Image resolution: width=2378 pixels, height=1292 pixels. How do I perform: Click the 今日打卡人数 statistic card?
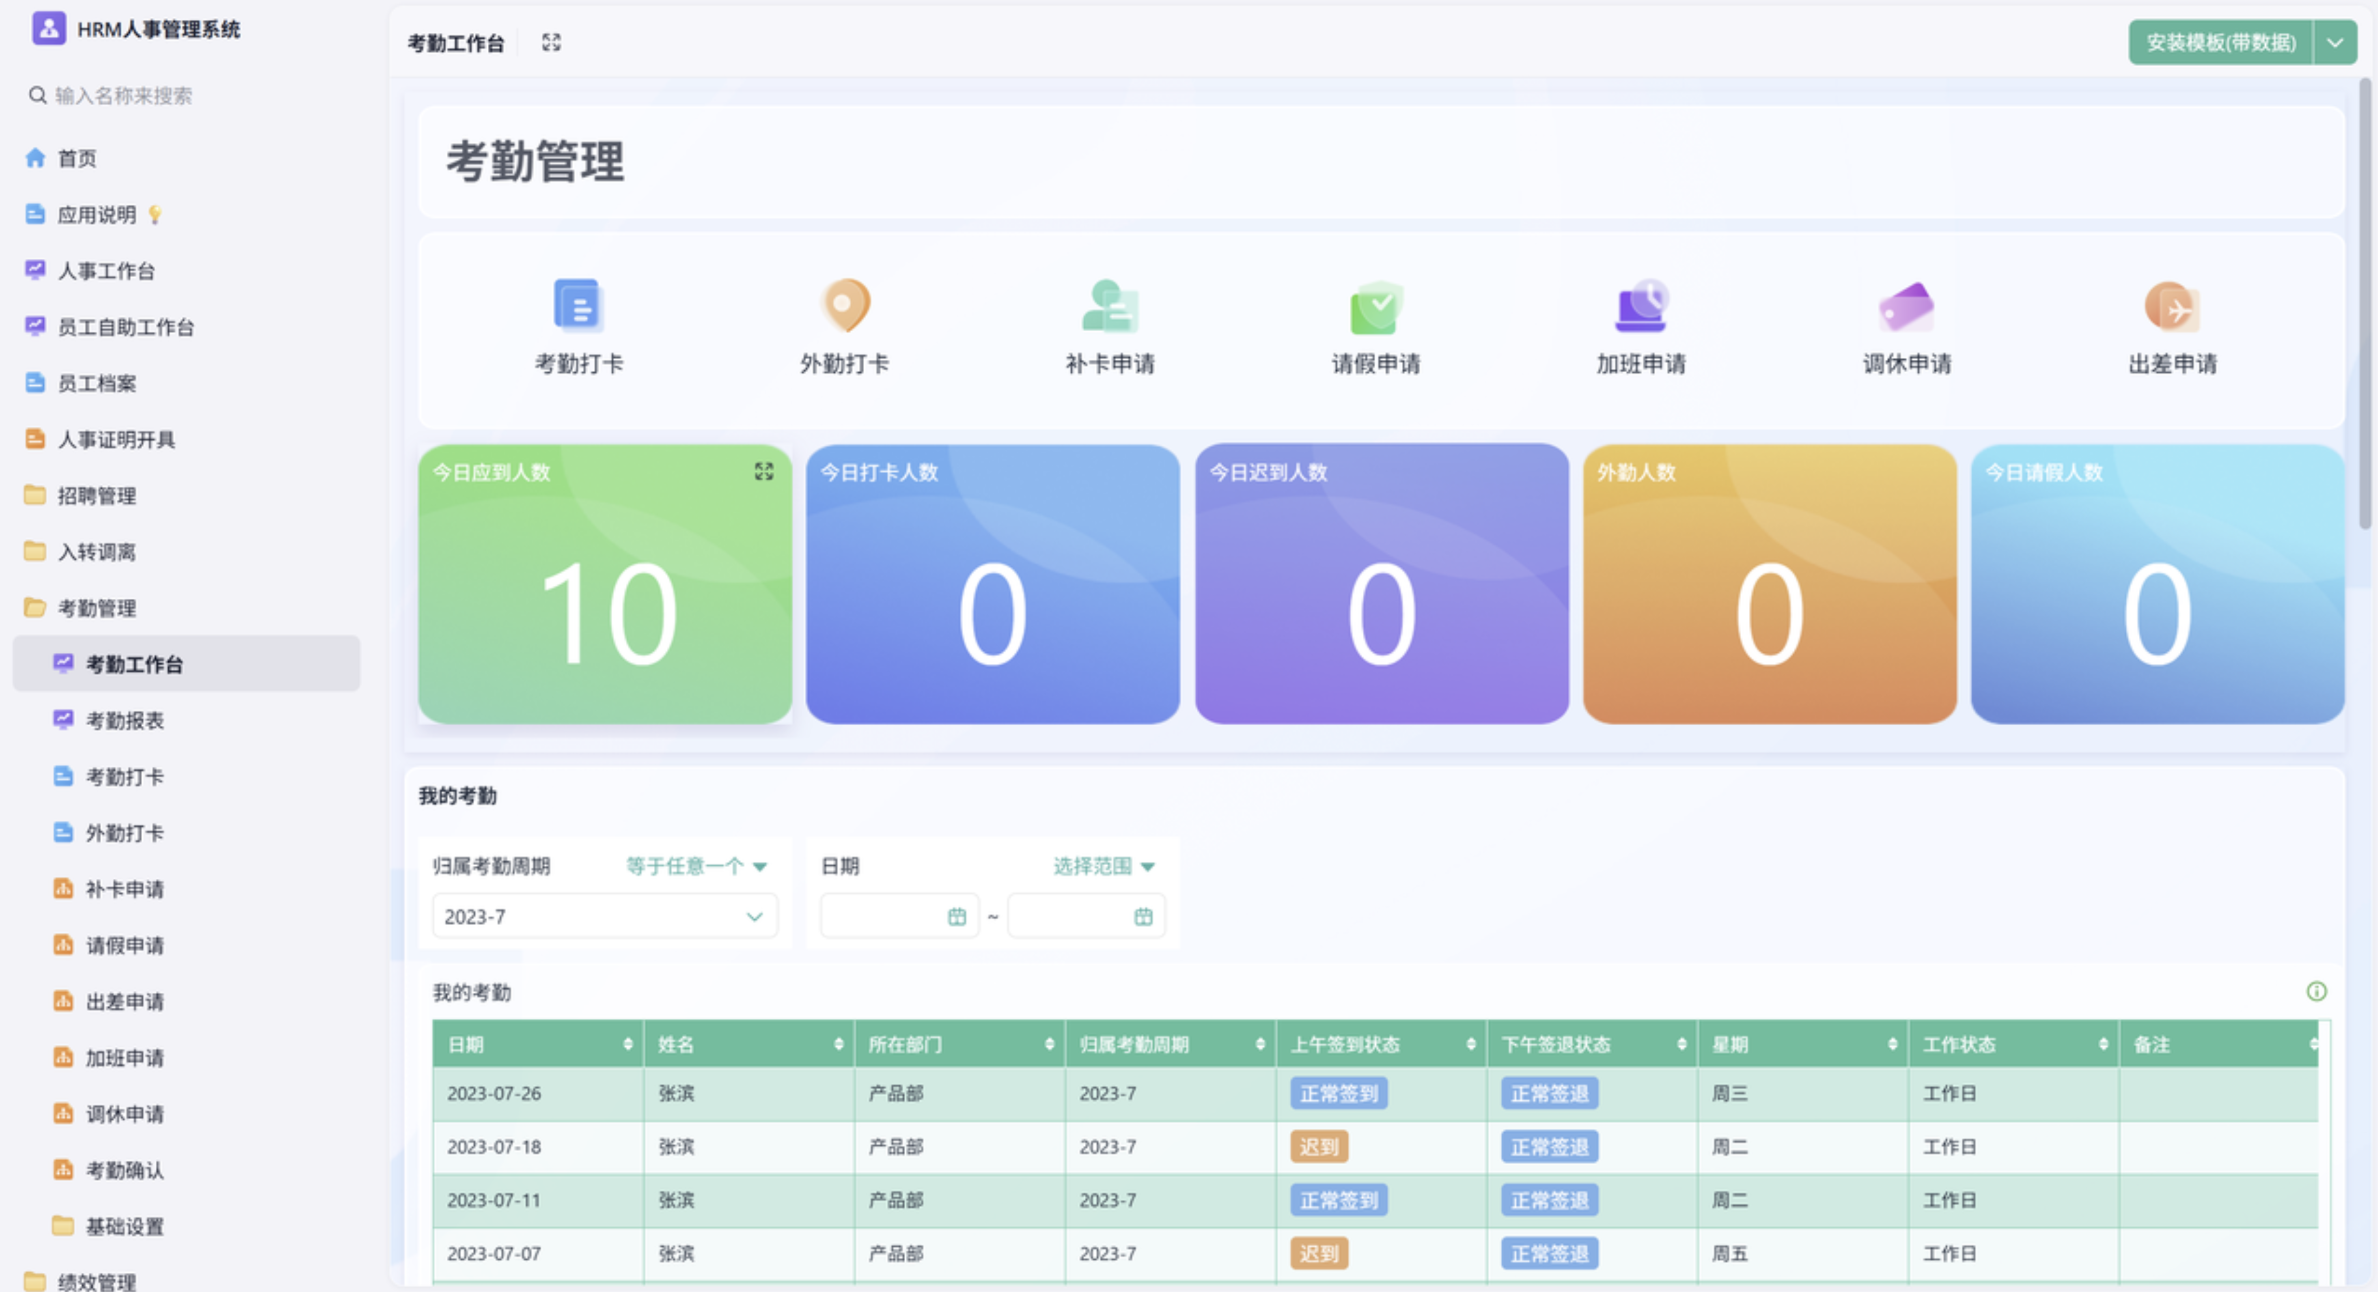click(x=993, y=584)
